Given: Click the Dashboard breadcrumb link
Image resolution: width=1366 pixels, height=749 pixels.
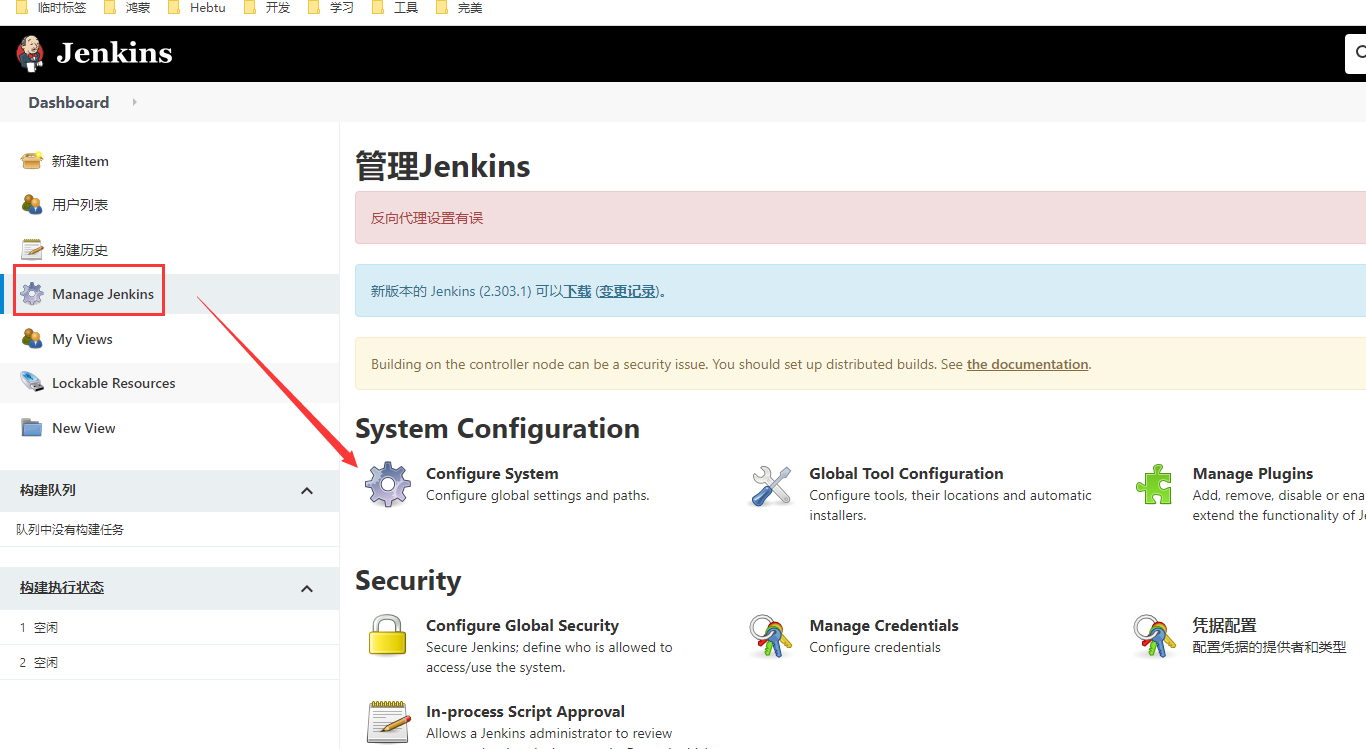Looking at the screenshot, I should pyautogui.click(x=69, y=102).
